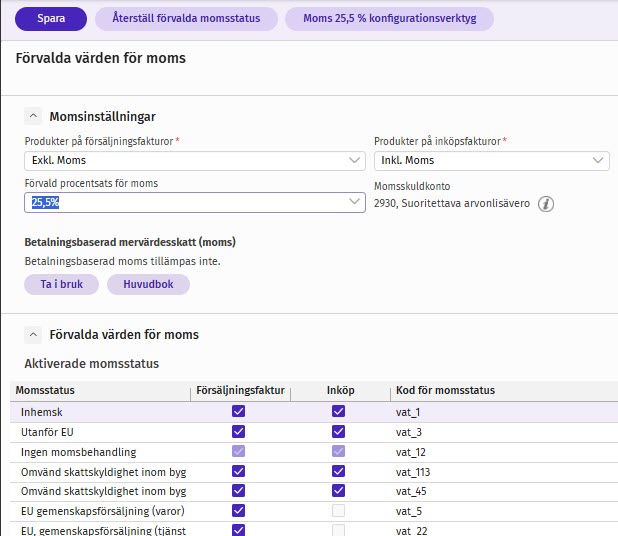Select the Inhemsk row
This screenshot has width=618, height=536.
[x=314, y=412]
